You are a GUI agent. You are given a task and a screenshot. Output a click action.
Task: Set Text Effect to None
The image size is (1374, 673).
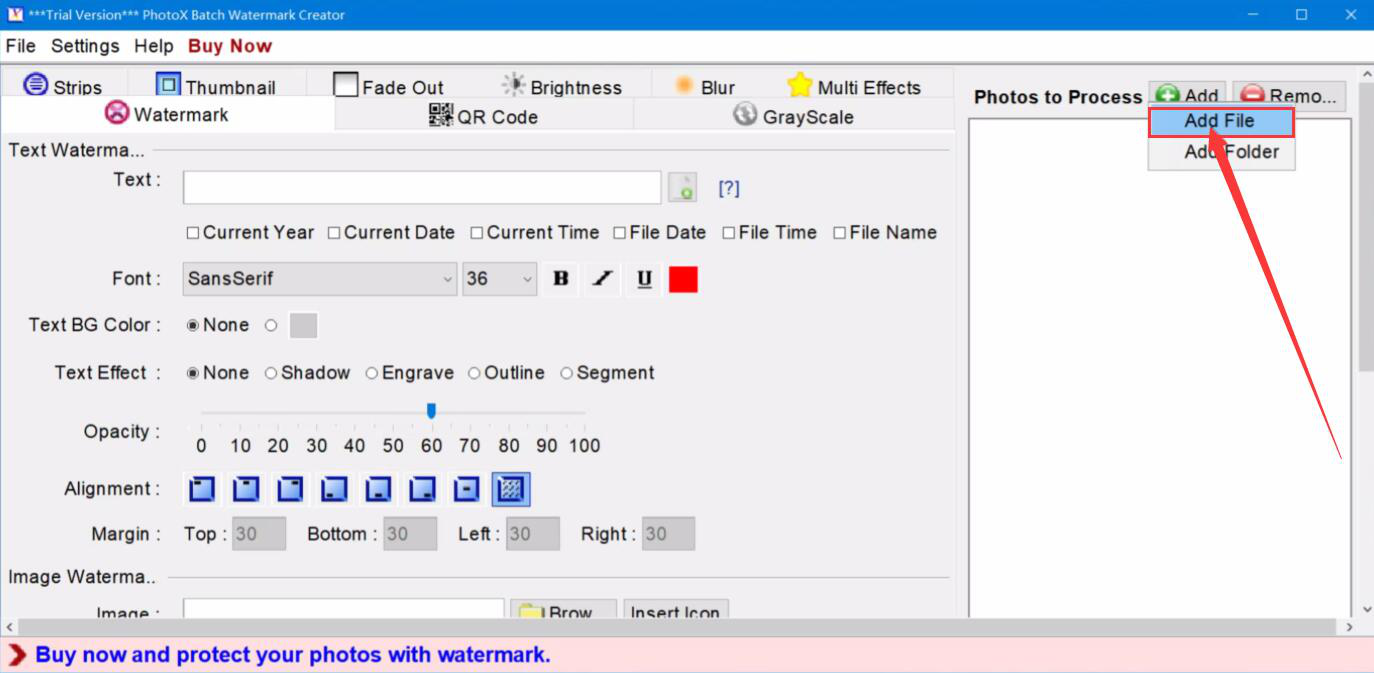coord(193,373)
